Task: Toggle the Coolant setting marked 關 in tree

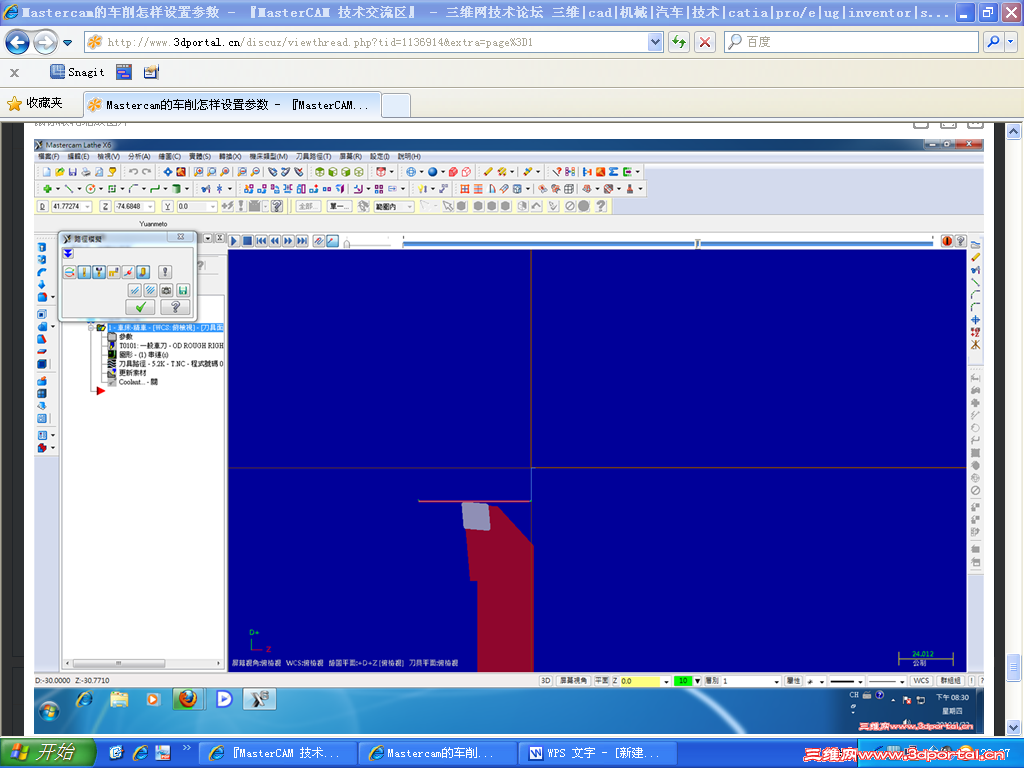Action: click(134, 381)
